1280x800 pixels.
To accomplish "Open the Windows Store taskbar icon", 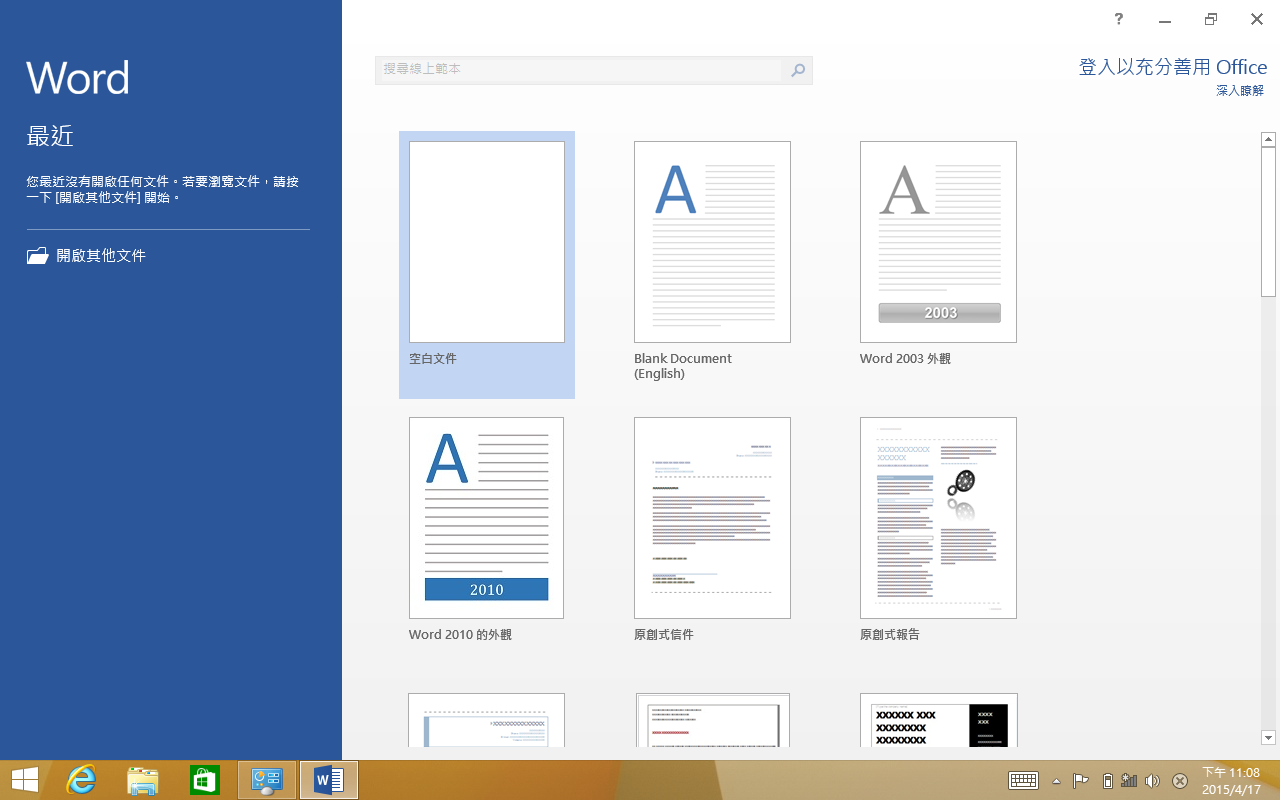I will pos(205,780).
